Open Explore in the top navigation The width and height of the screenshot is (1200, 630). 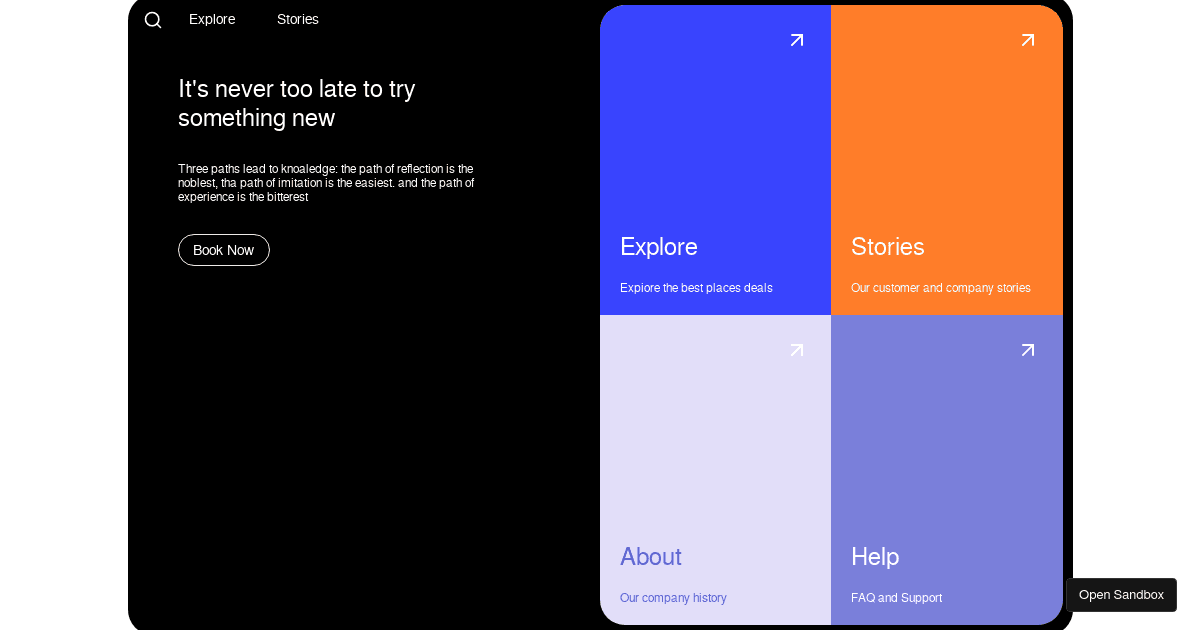(x=212, y=19)
